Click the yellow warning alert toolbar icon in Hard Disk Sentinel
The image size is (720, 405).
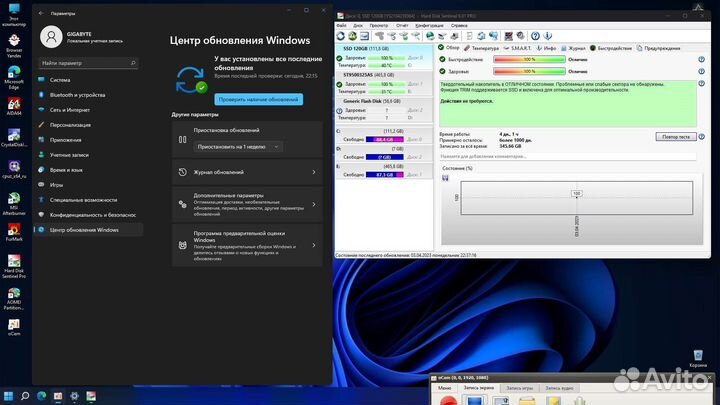(x=352, y=36)
